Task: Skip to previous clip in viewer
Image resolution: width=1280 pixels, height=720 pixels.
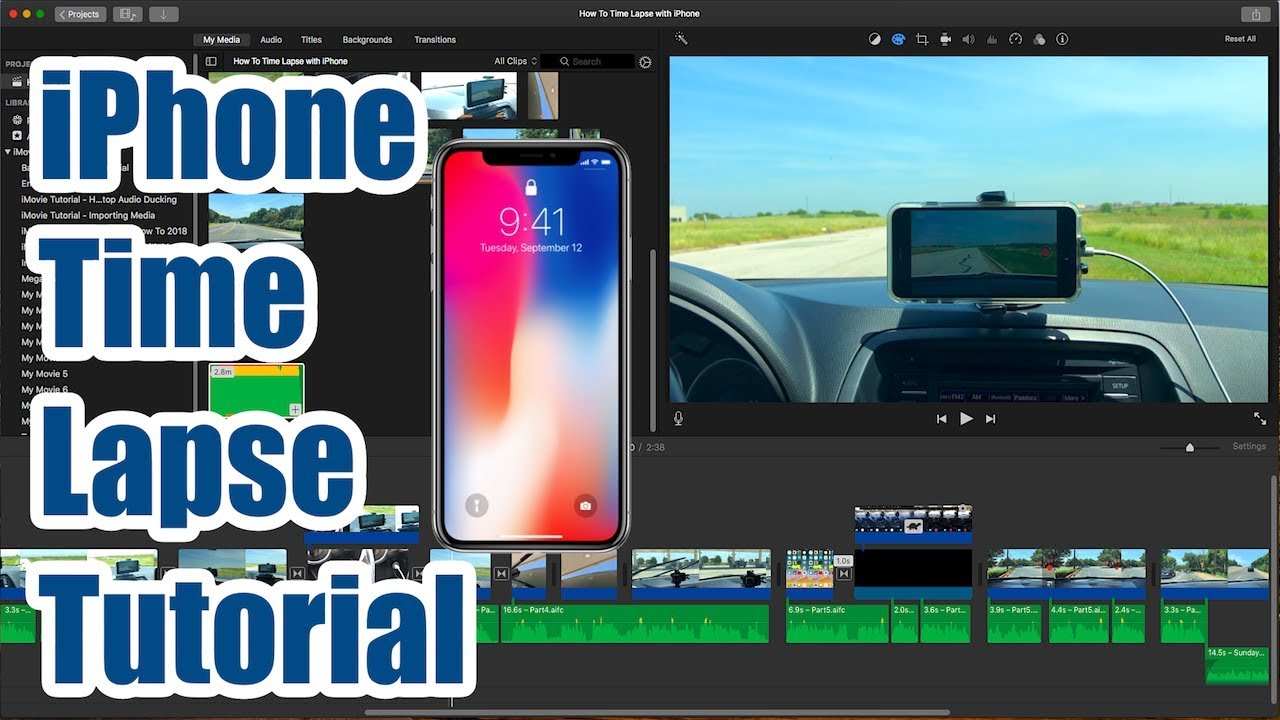Action: tap(941, 419)
